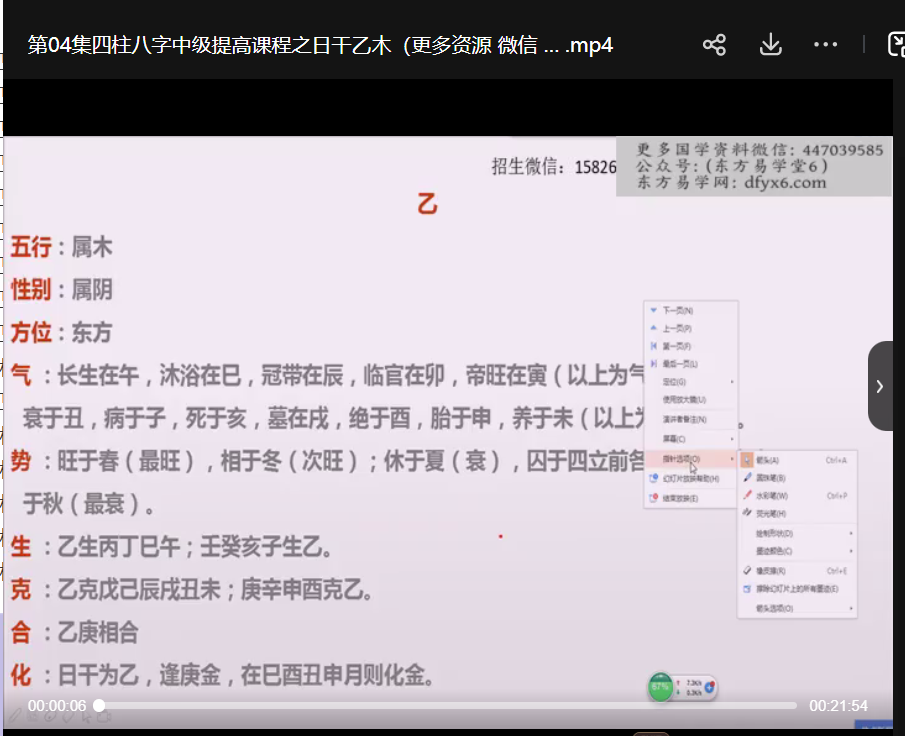Click the up-arrow icon beside 上一页(P)

click(x=653, y=328)
